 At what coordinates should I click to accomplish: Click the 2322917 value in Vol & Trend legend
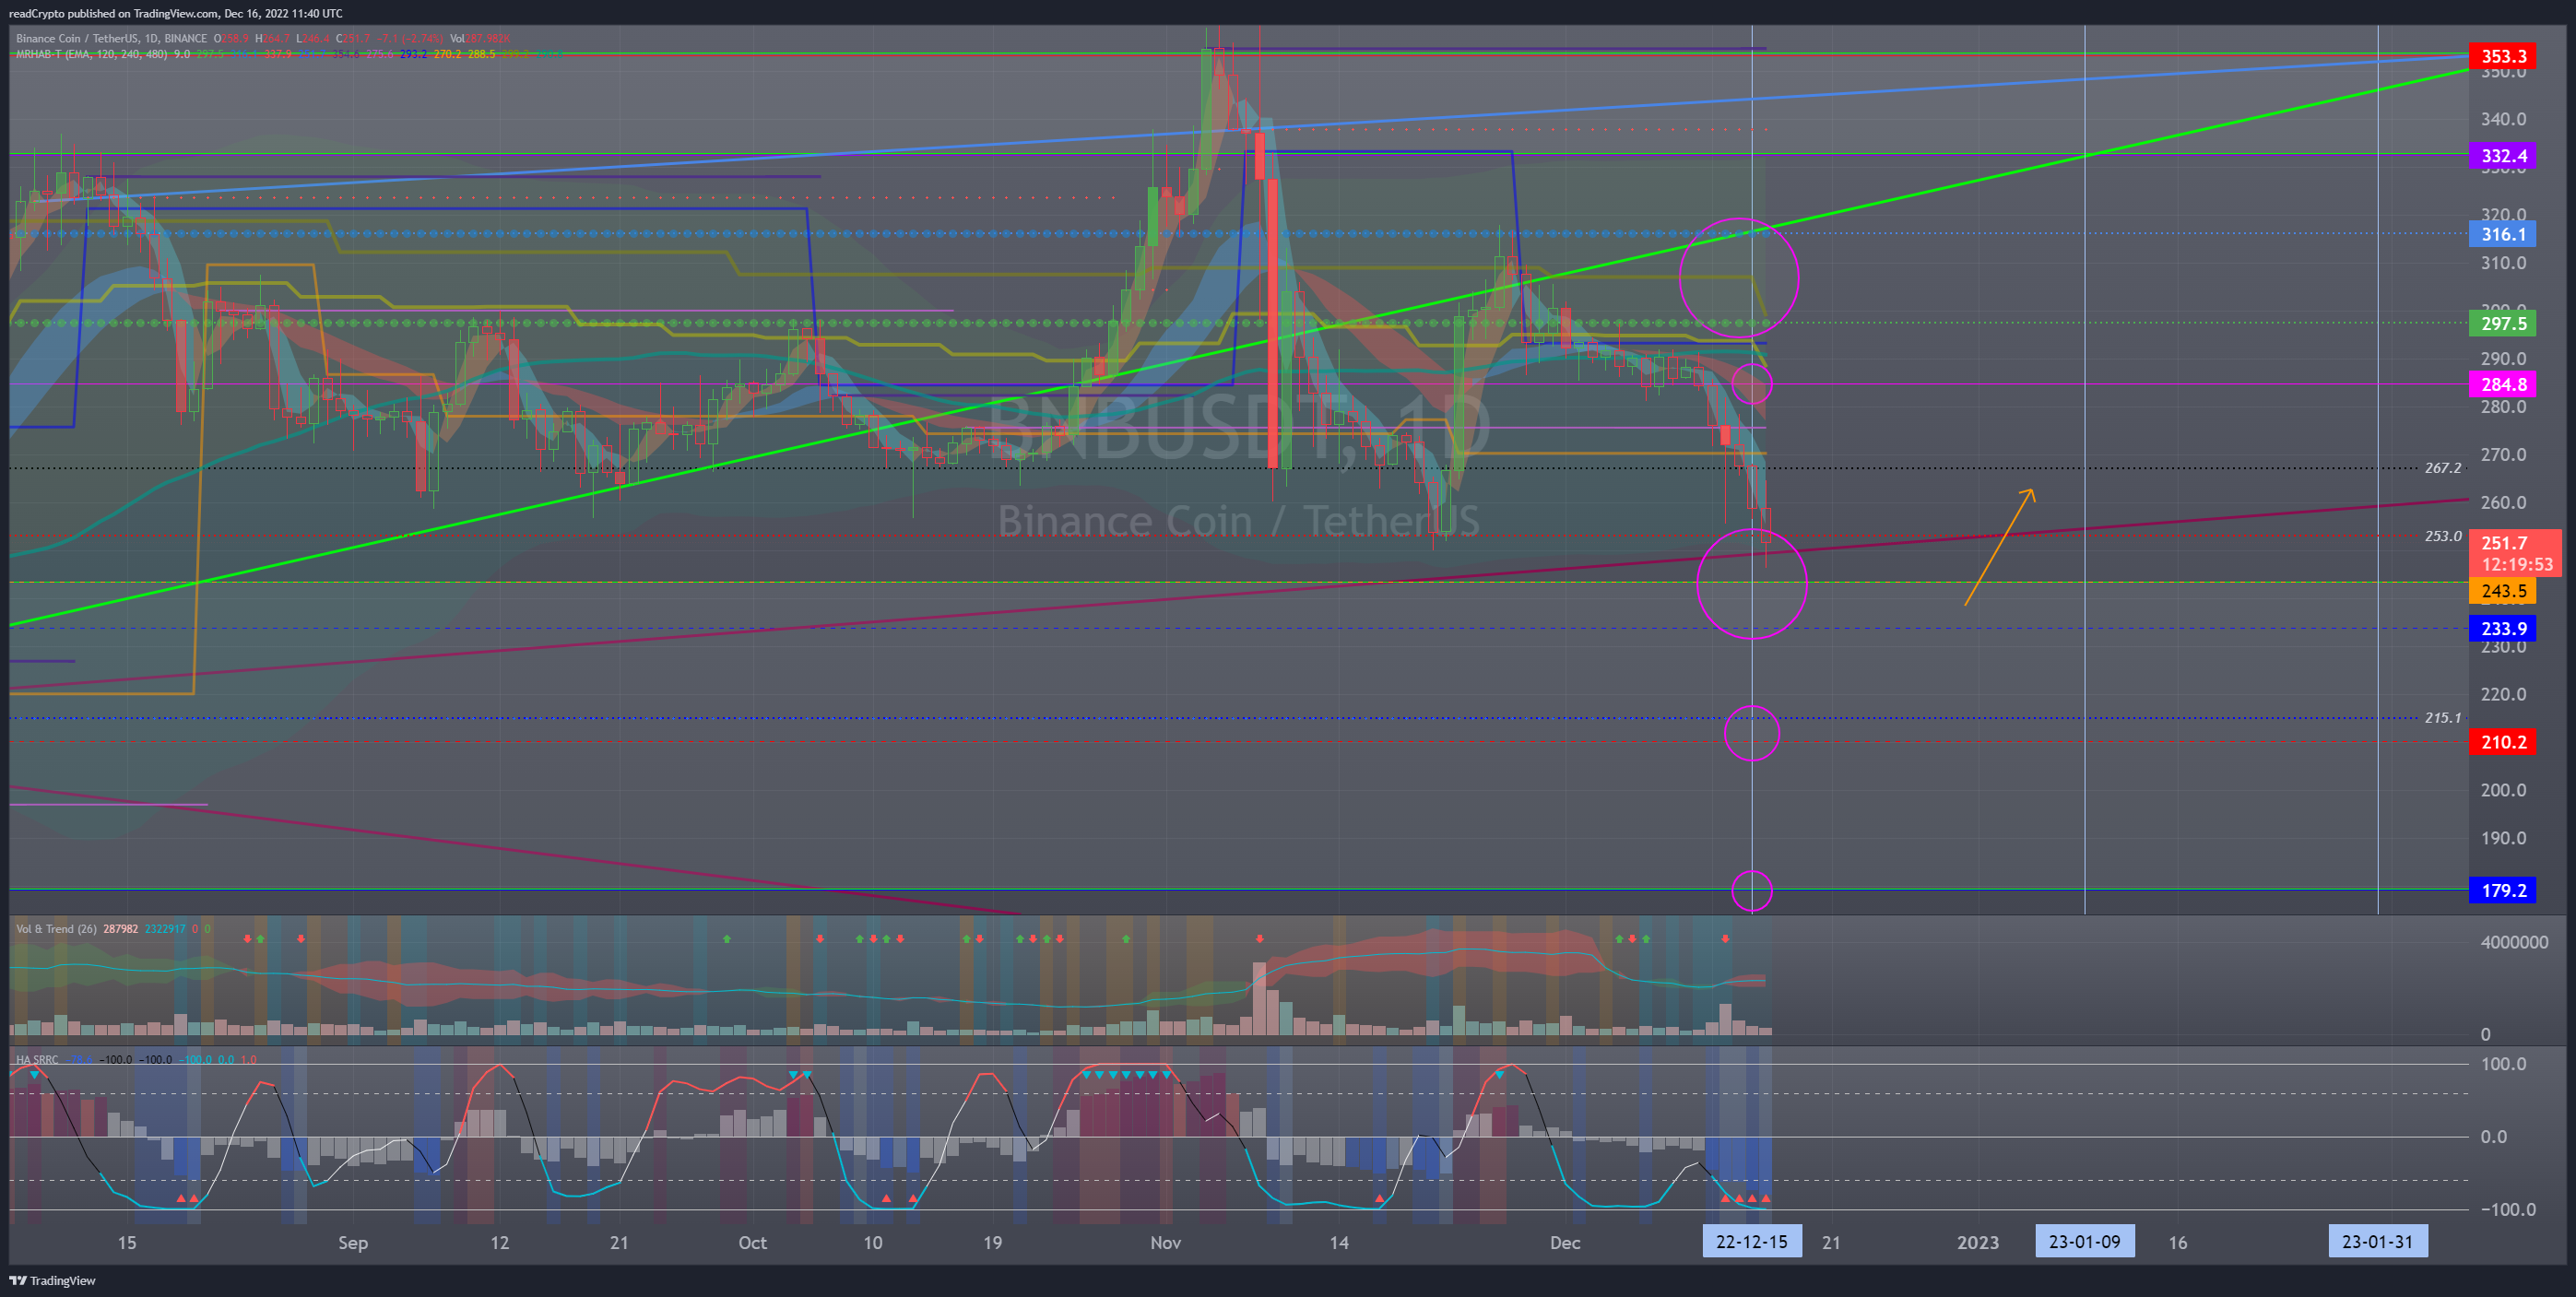[x=165, y=929]
